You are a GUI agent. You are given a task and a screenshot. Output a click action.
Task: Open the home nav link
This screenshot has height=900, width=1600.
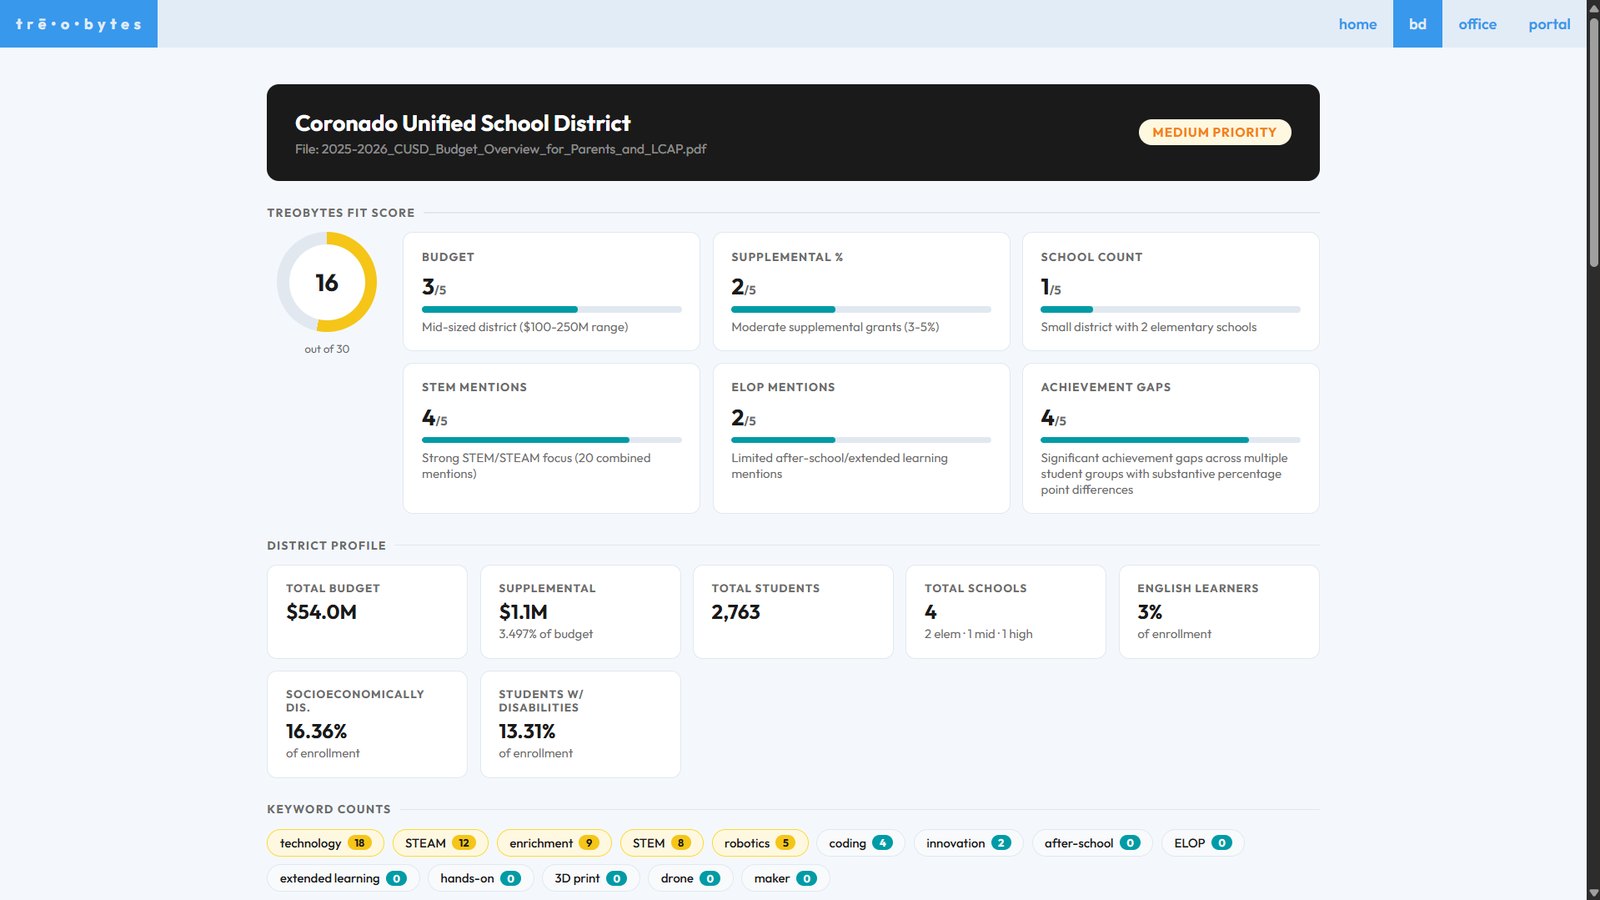coord(1357,24)
